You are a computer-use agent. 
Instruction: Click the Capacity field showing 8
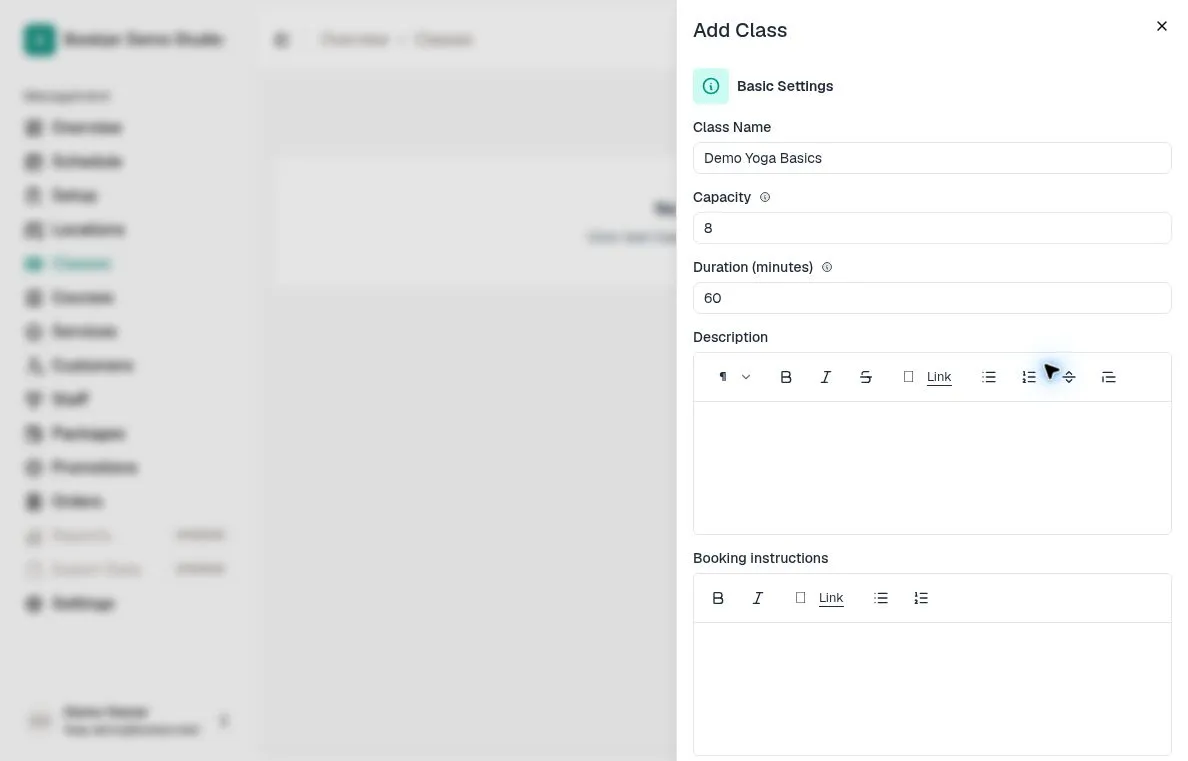pos(932,228)
